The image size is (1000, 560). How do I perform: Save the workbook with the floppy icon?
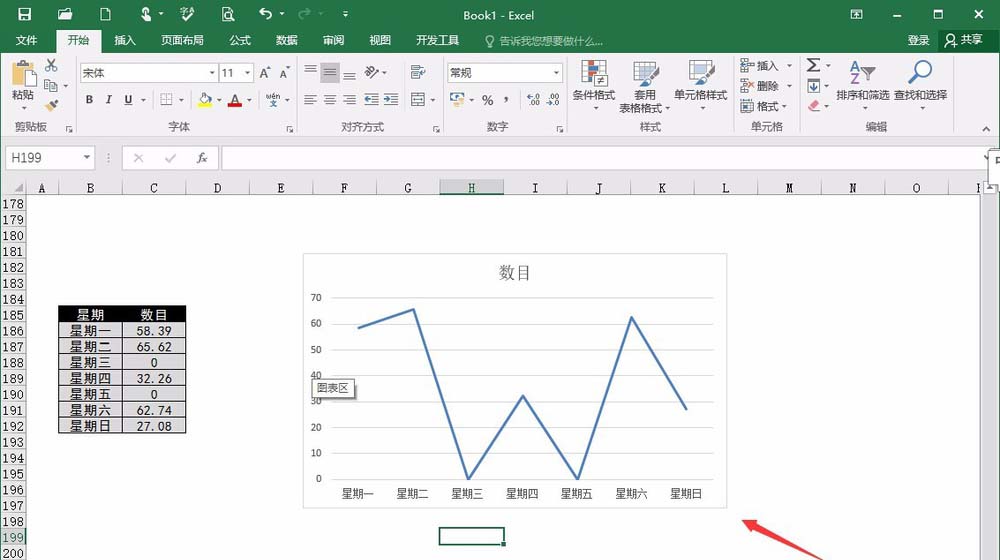[24, 14]
